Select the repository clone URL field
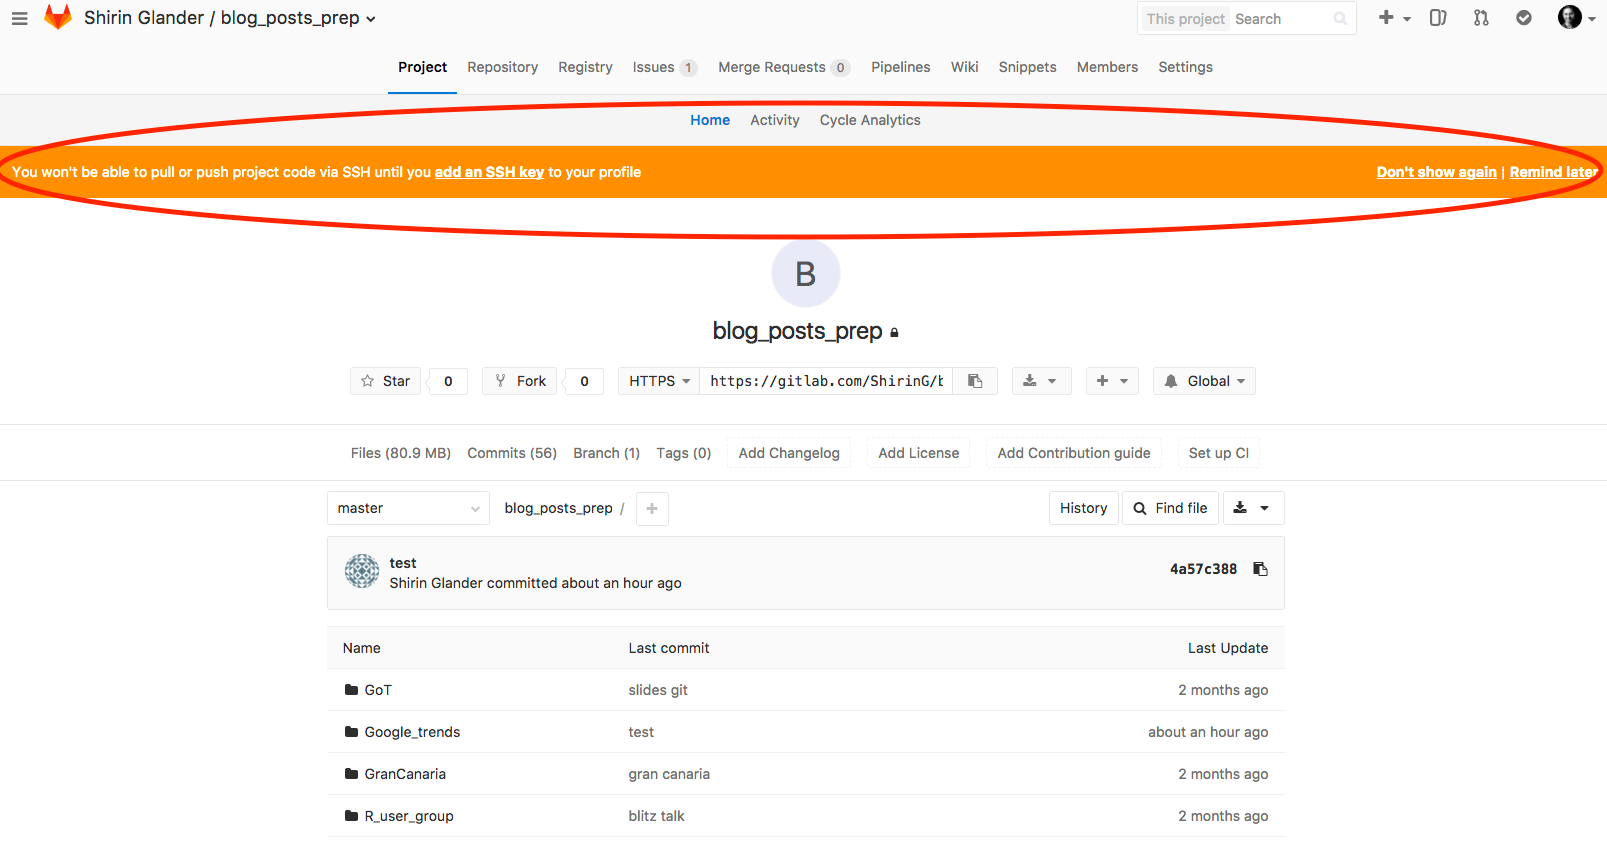Screen dimensions: 1607x841 coord(826,381)
